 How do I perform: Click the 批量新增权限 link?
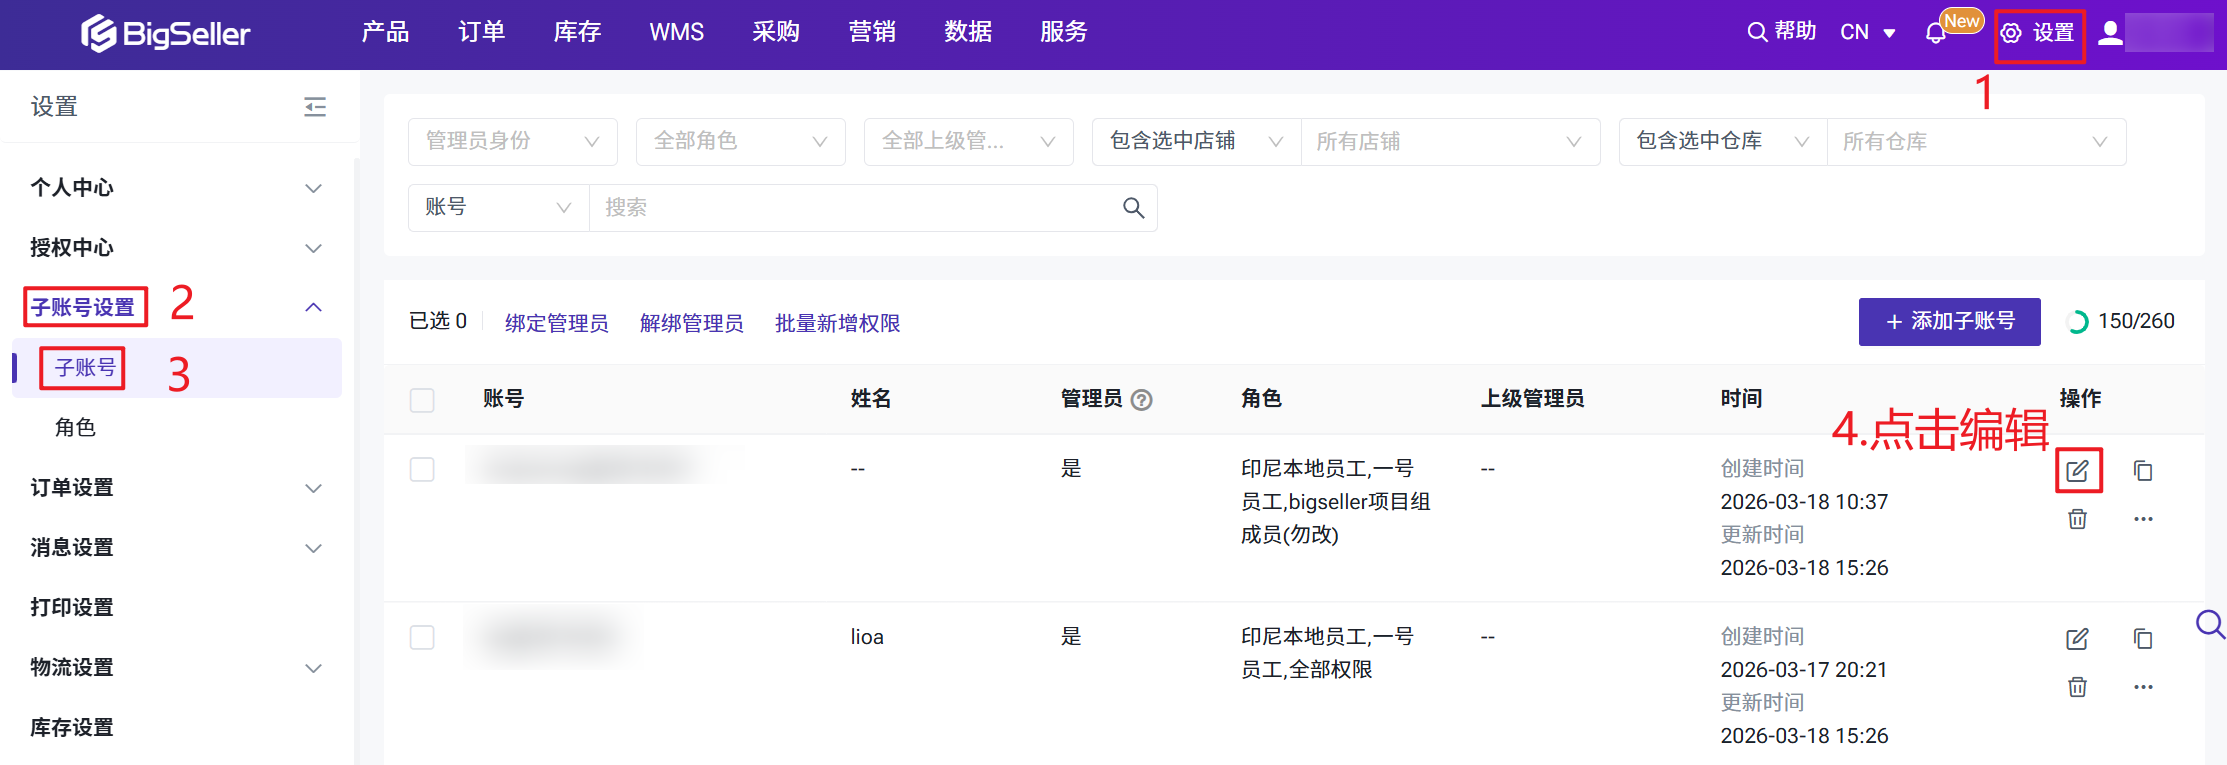[837, 323]
